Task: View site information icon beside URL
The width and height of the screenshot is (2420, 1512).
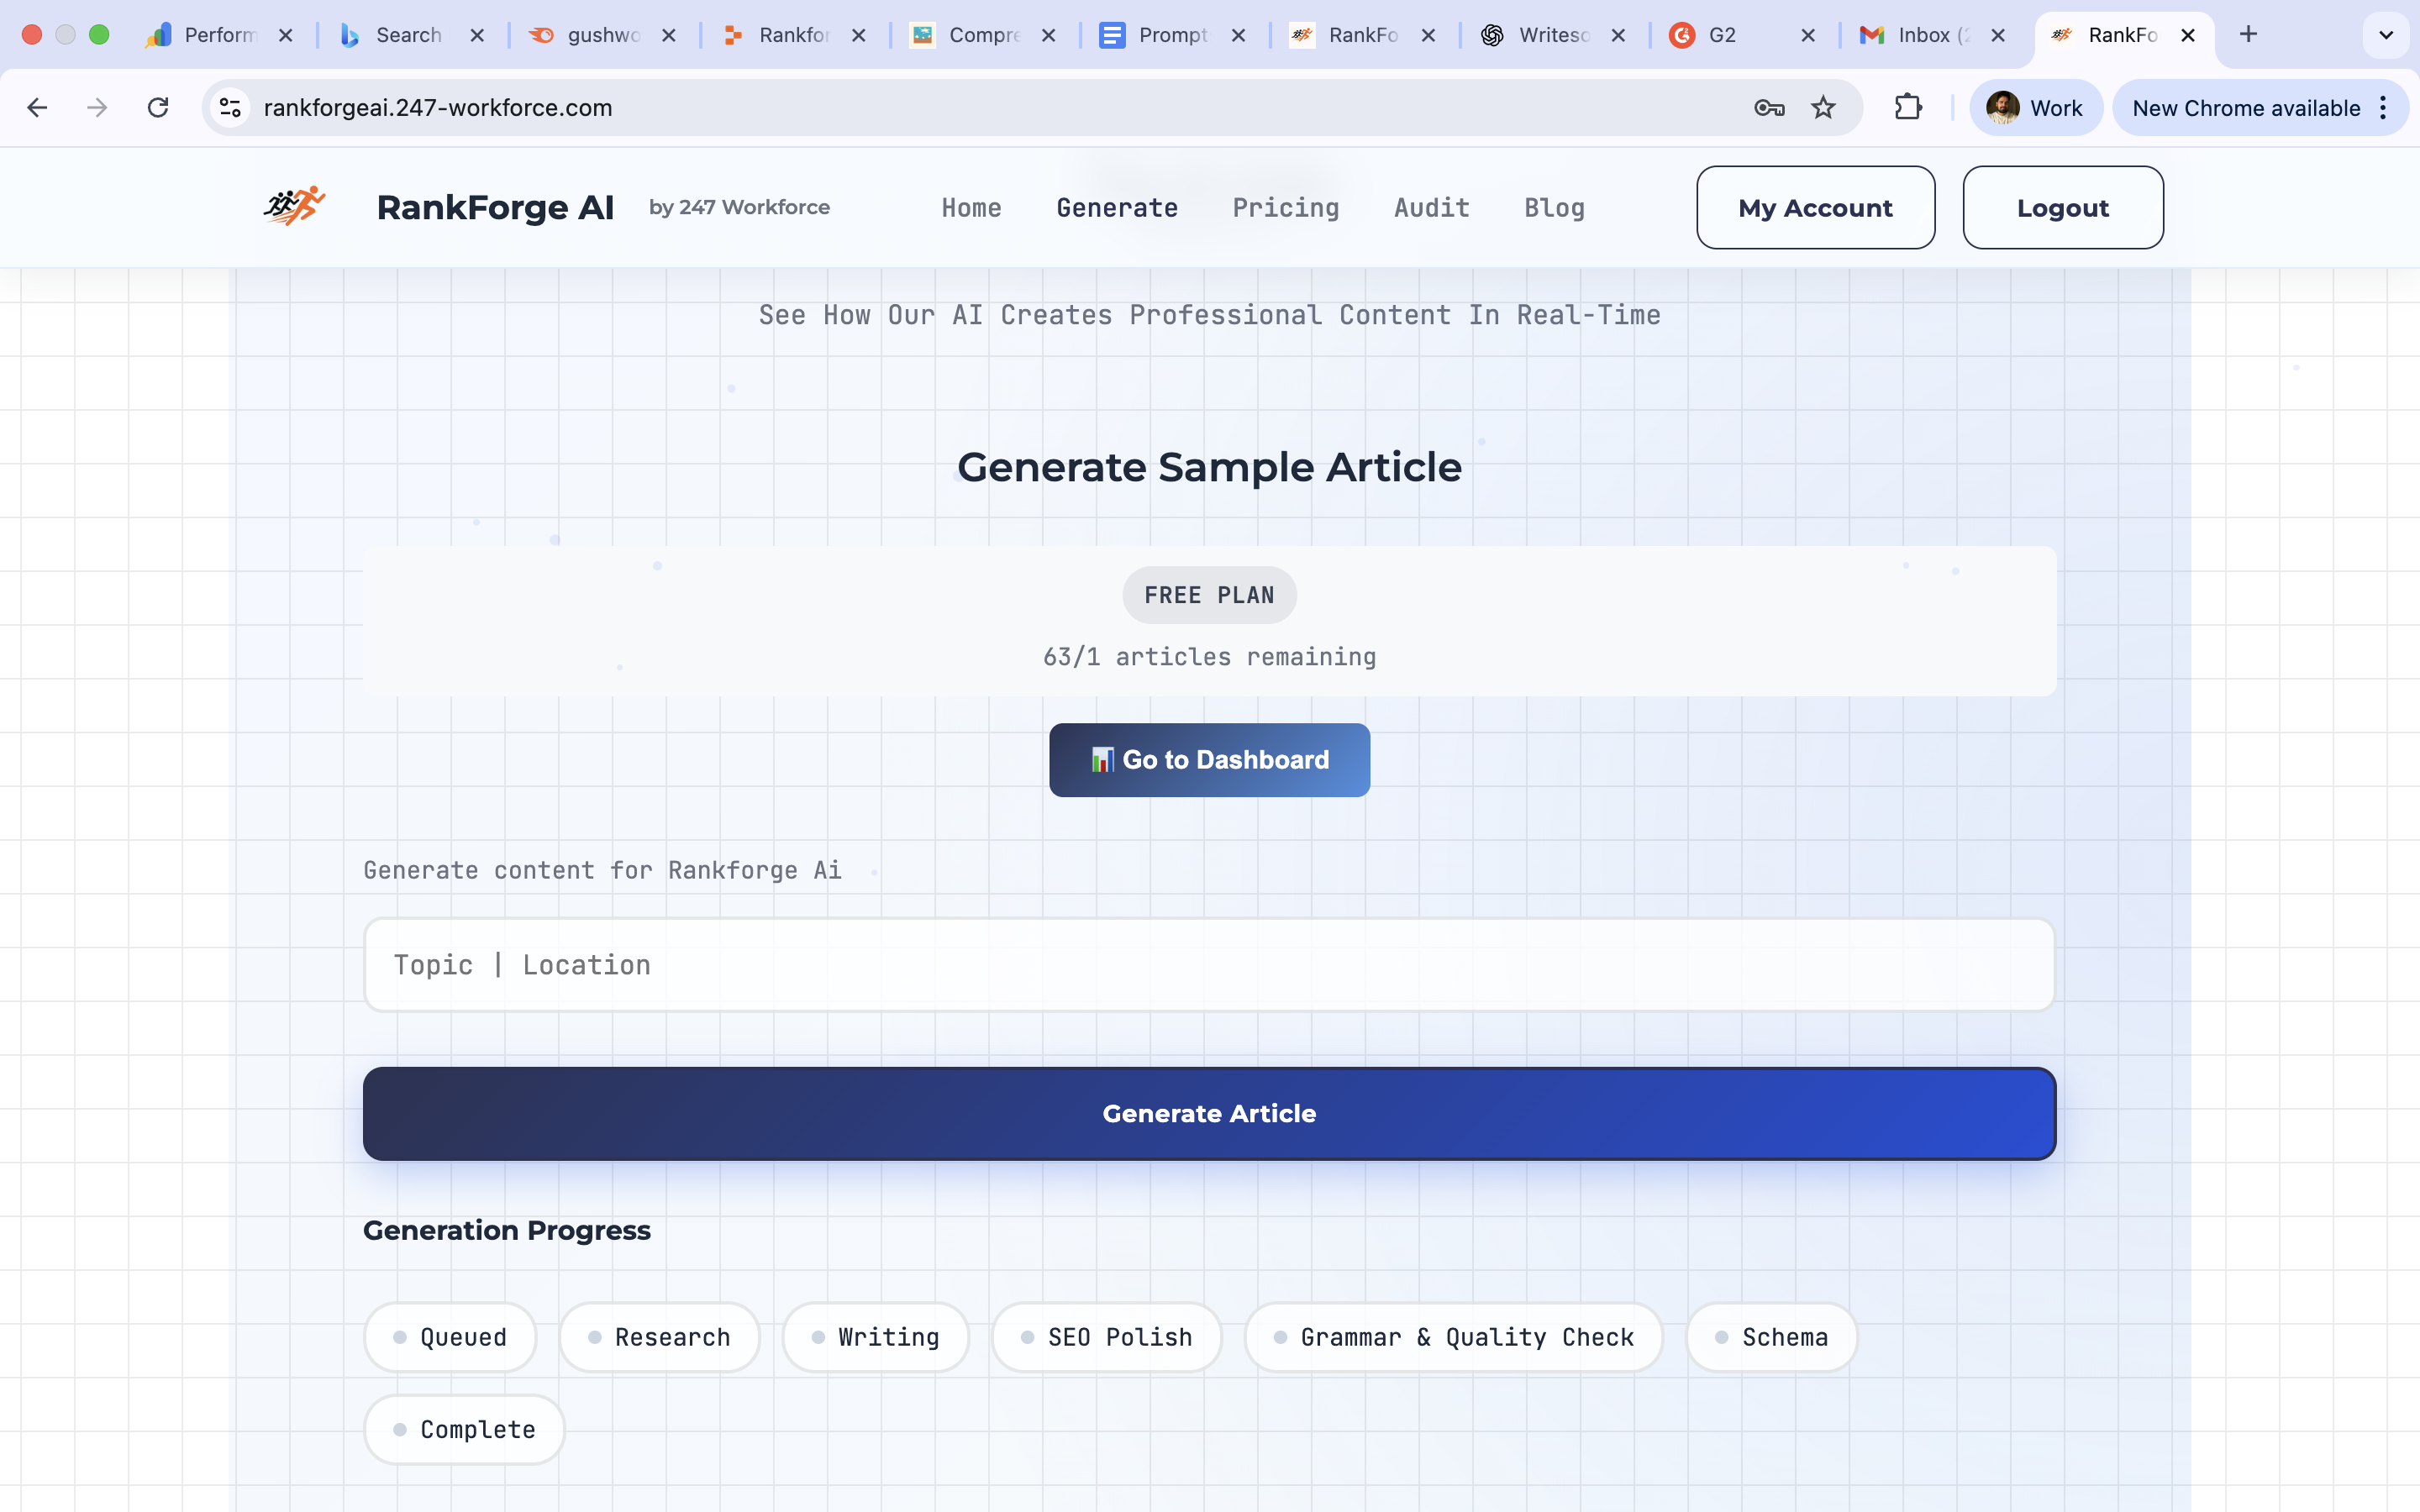Action: click(x=231, y=108)
